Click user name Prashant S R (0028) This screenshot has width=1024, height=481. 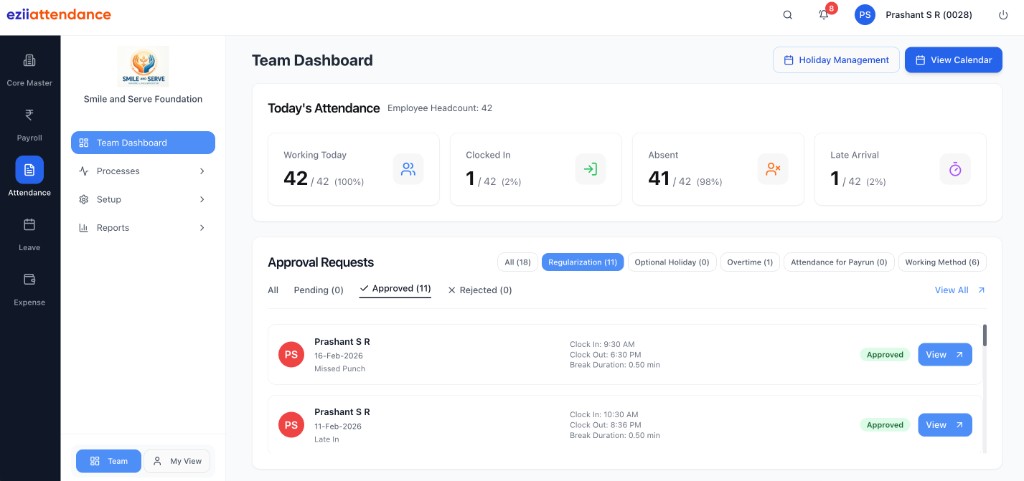929,15
